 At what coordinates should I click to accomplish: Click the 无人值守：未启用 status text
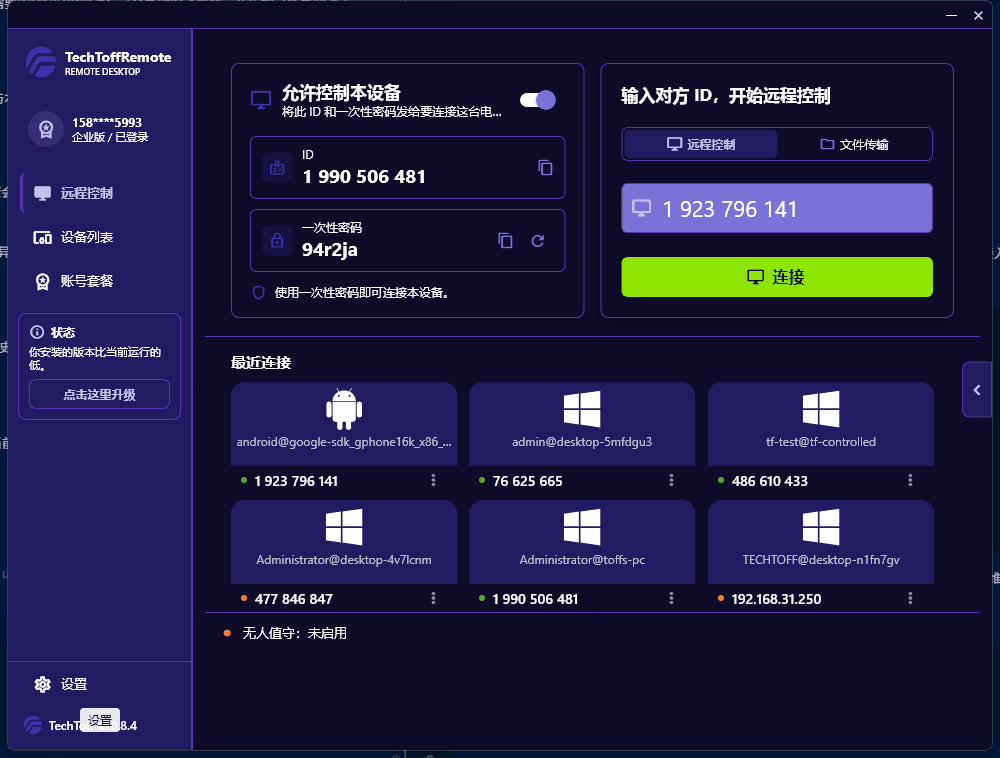click(294, 633)
